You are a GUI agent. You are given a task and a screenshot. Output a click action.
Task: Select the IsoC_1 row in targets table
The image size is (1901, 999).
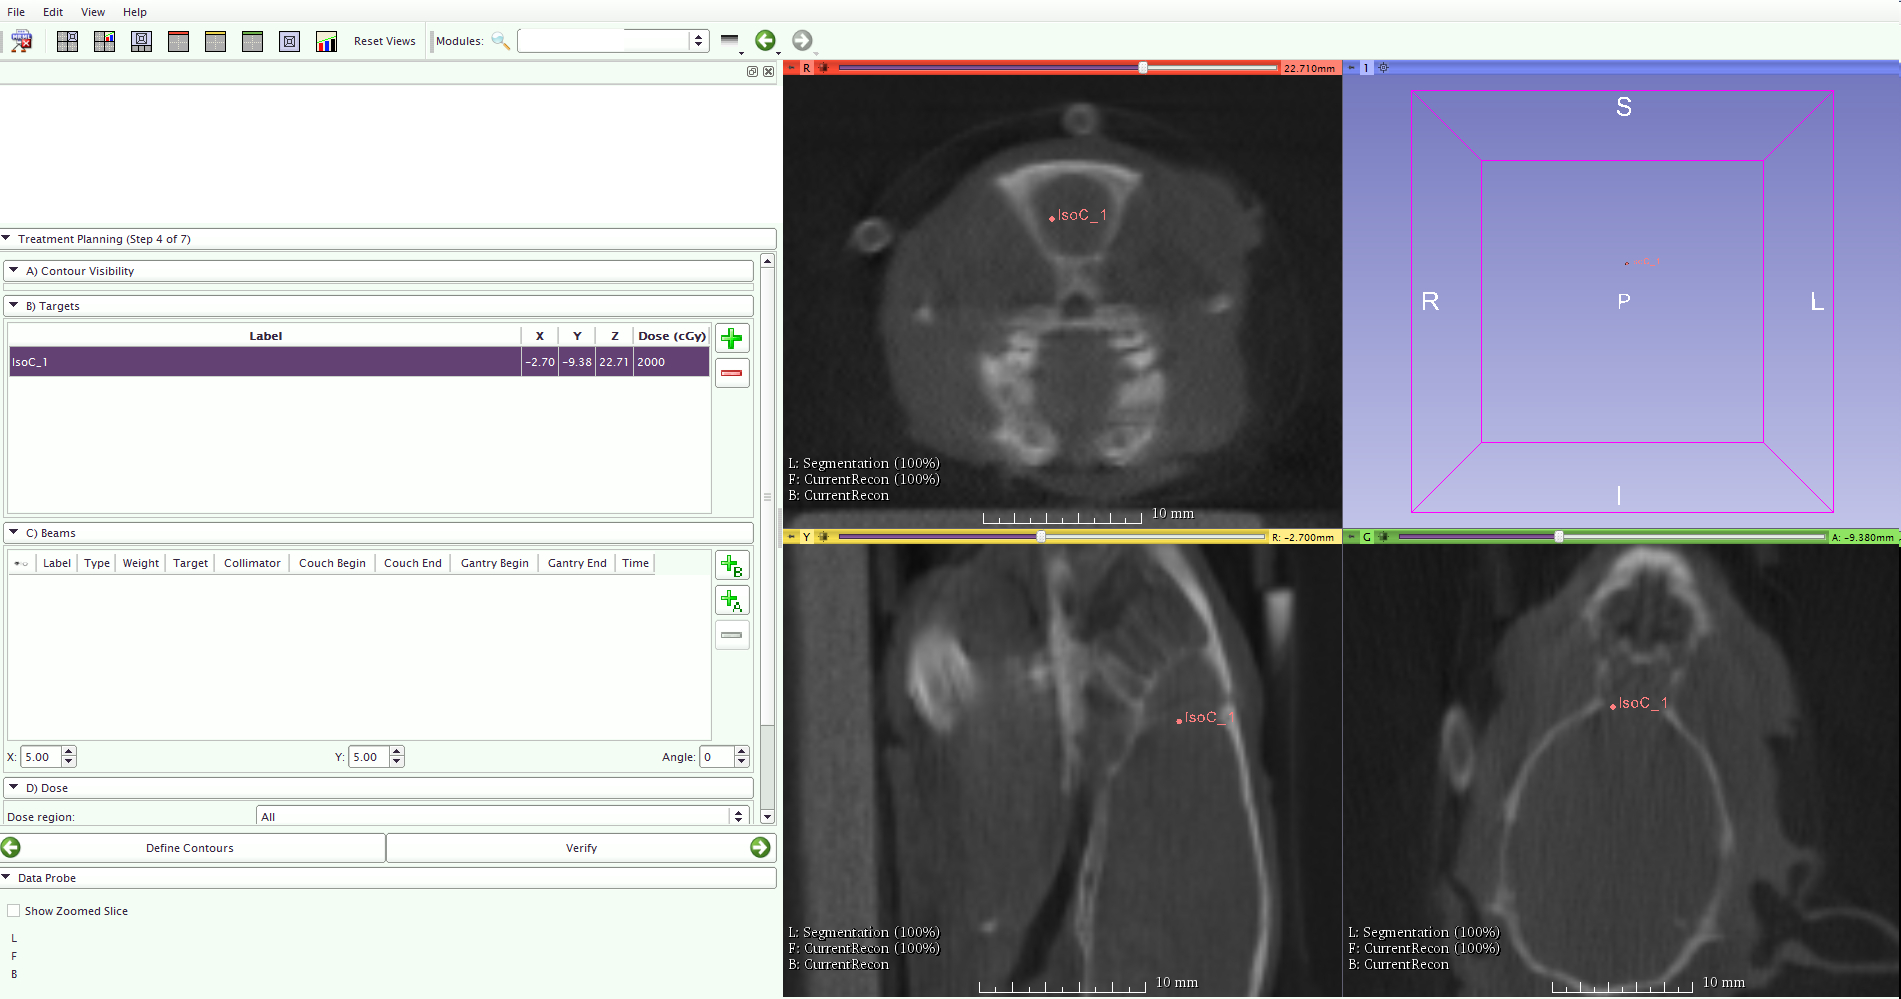coord(265,362)
